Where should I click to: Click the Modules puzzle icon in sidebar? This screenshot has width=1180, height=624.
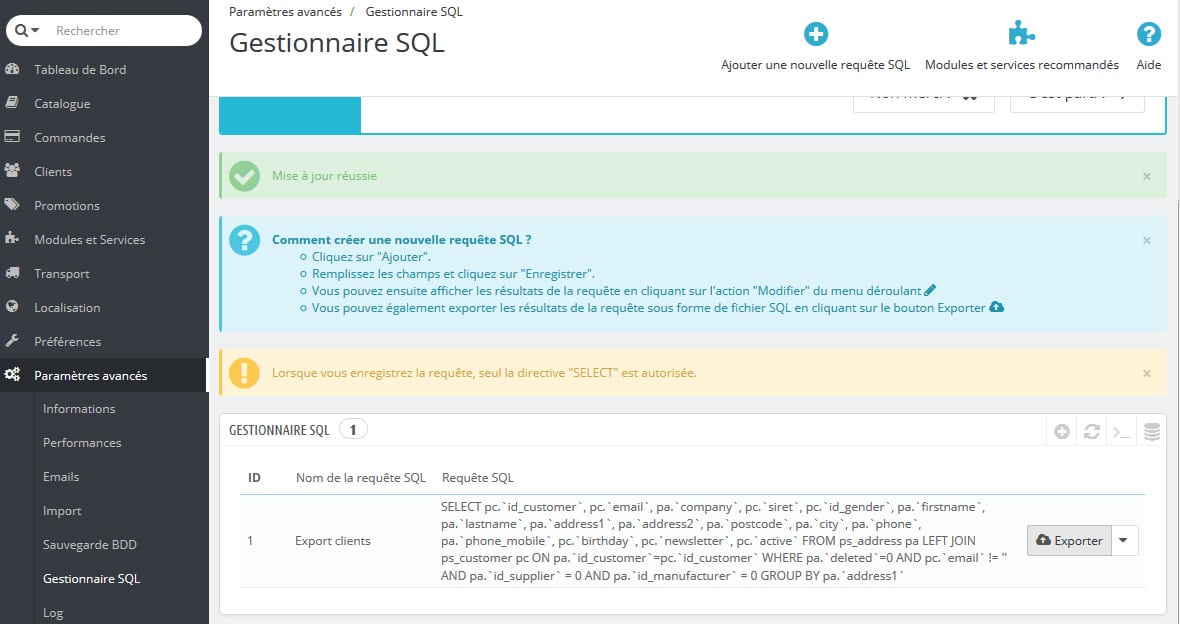[x=12, y=238]
